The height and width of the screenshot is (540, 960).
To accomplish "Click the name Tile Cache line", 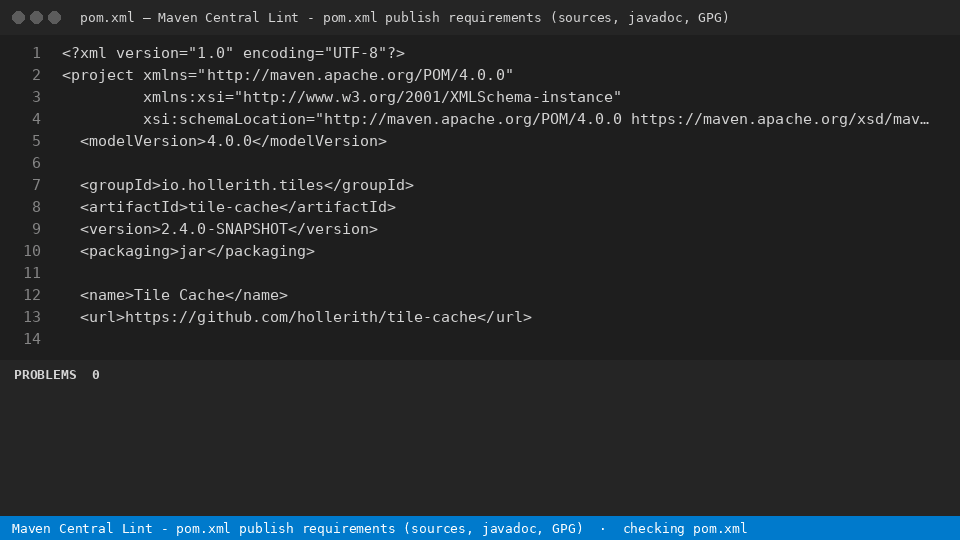I will pos(184,296).
